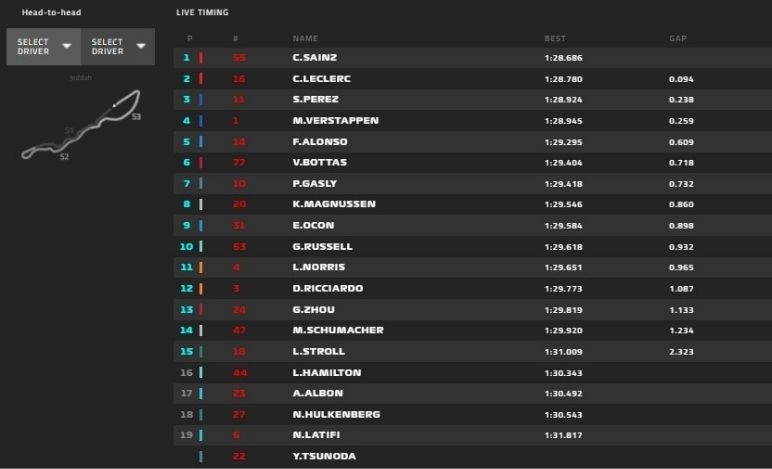The image size is (772, 469).
Task: Select the Live Timing tab label
Action: (201, 12)
